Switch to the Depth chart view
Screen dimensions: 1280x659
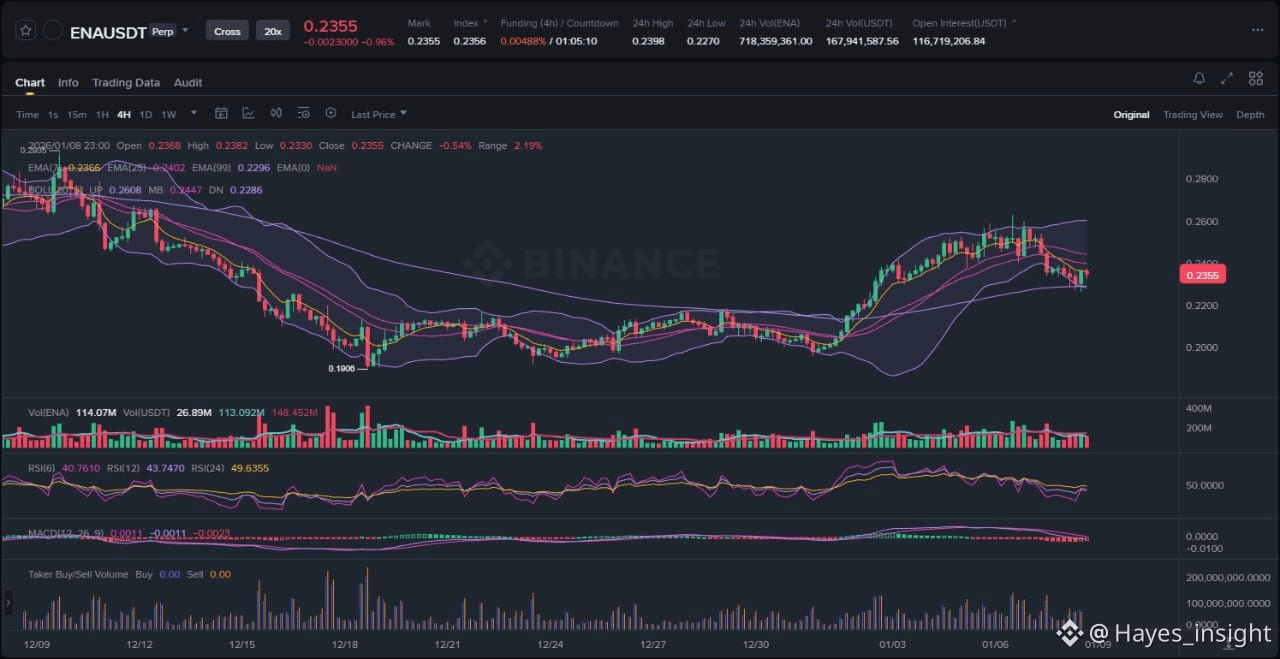coord(1250,115)
